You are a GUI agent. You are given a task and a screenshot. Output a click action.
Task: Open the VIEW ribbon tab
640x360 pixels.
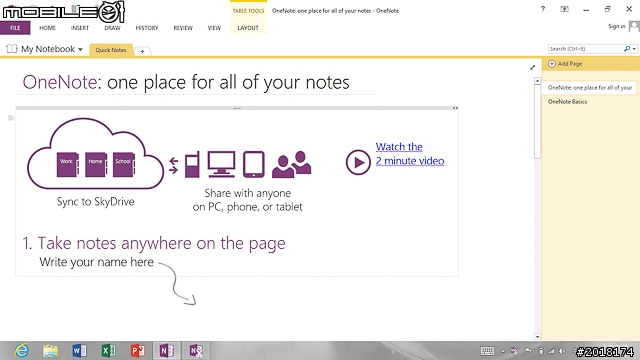tap(214, 28)
